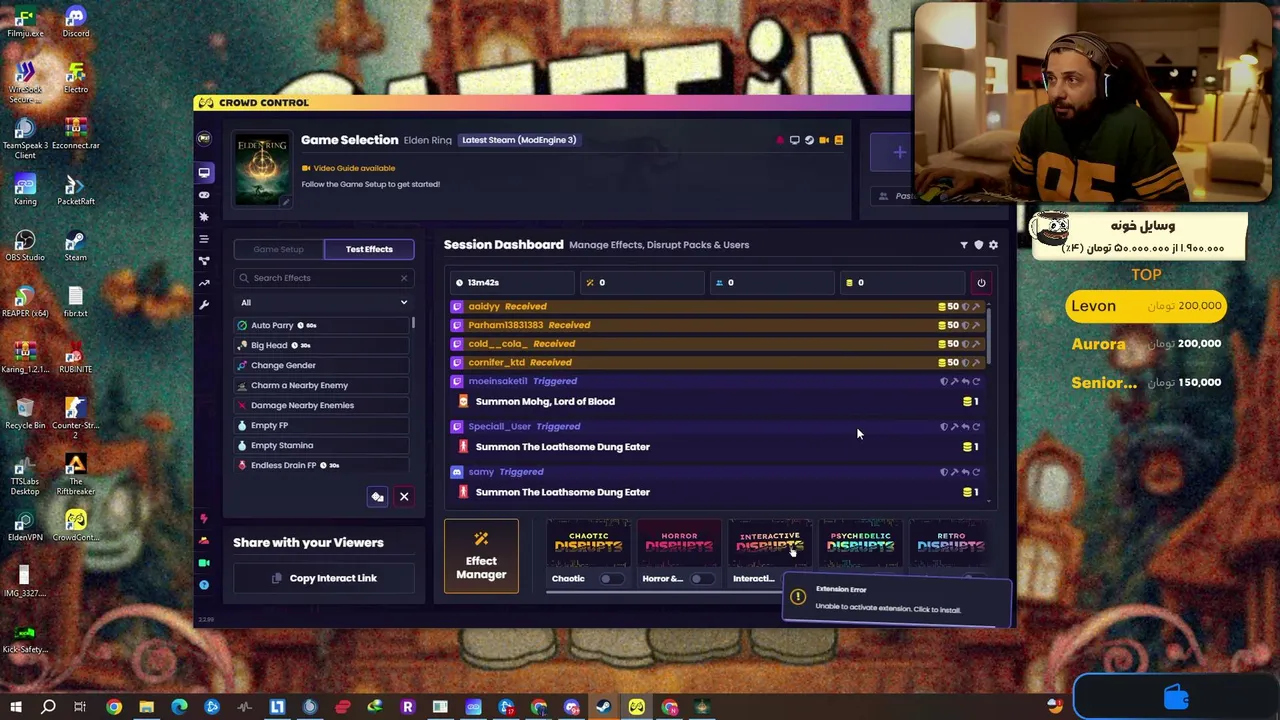The image size is (1280, 720).
Task: Select the Horror Disrupts pack thumbnail
Action: pos(679,544)
